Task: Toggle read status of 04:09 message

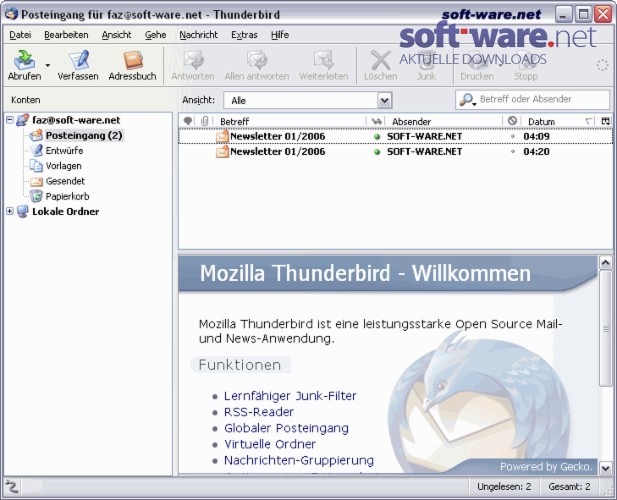Action: [x=377, y=137]
